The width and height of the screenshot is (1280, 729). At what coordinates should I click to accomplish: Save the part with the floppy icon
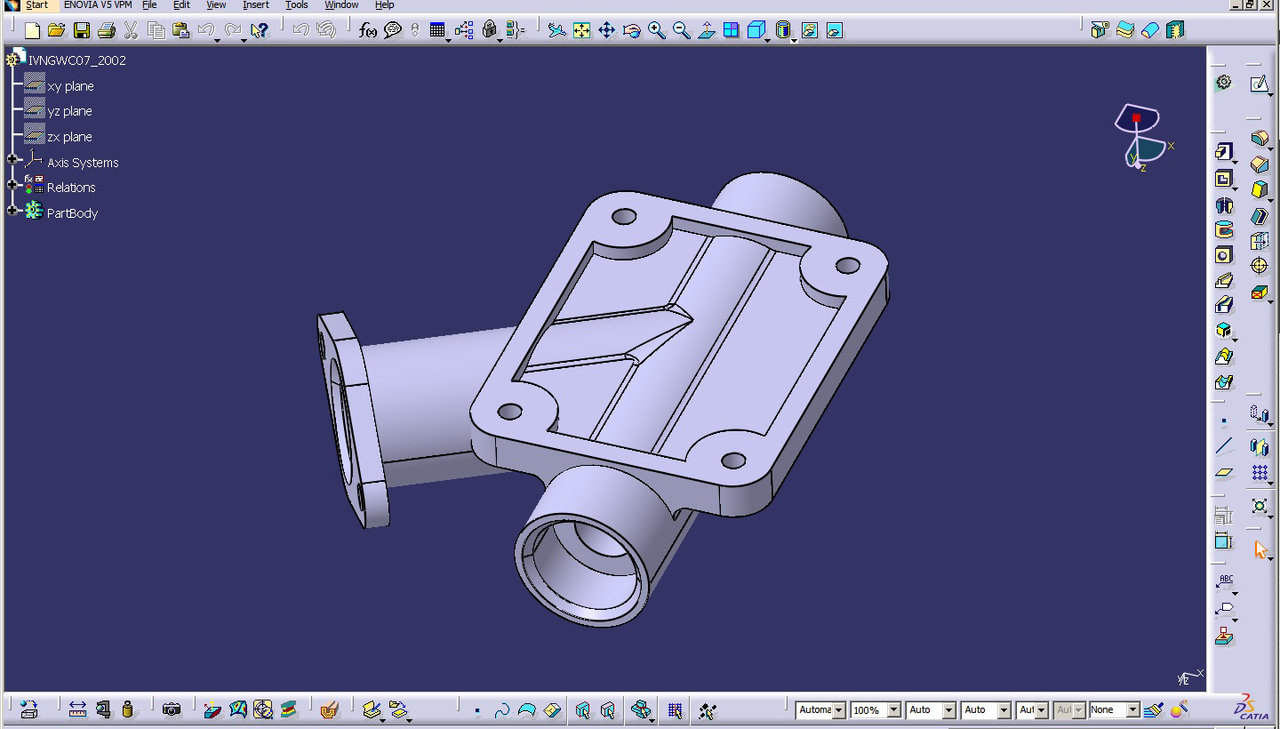pyautogui.click(x=82, y=30)
